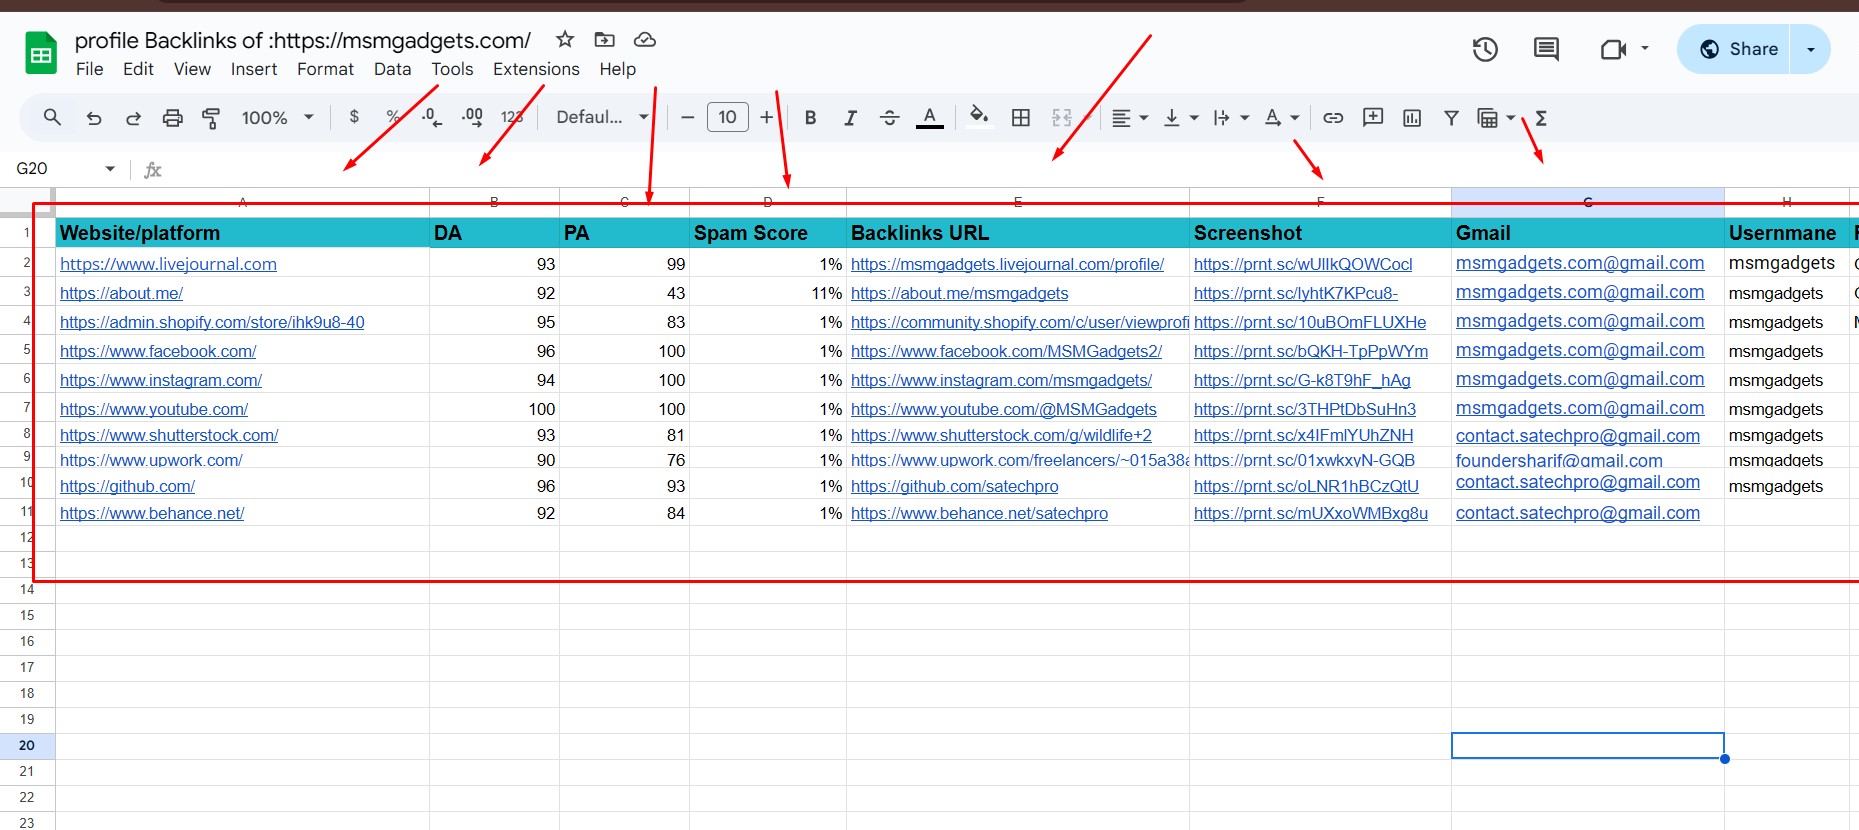The image size is (1859, 830).
Task: Increase font size plus button
Action: (766, 118)
